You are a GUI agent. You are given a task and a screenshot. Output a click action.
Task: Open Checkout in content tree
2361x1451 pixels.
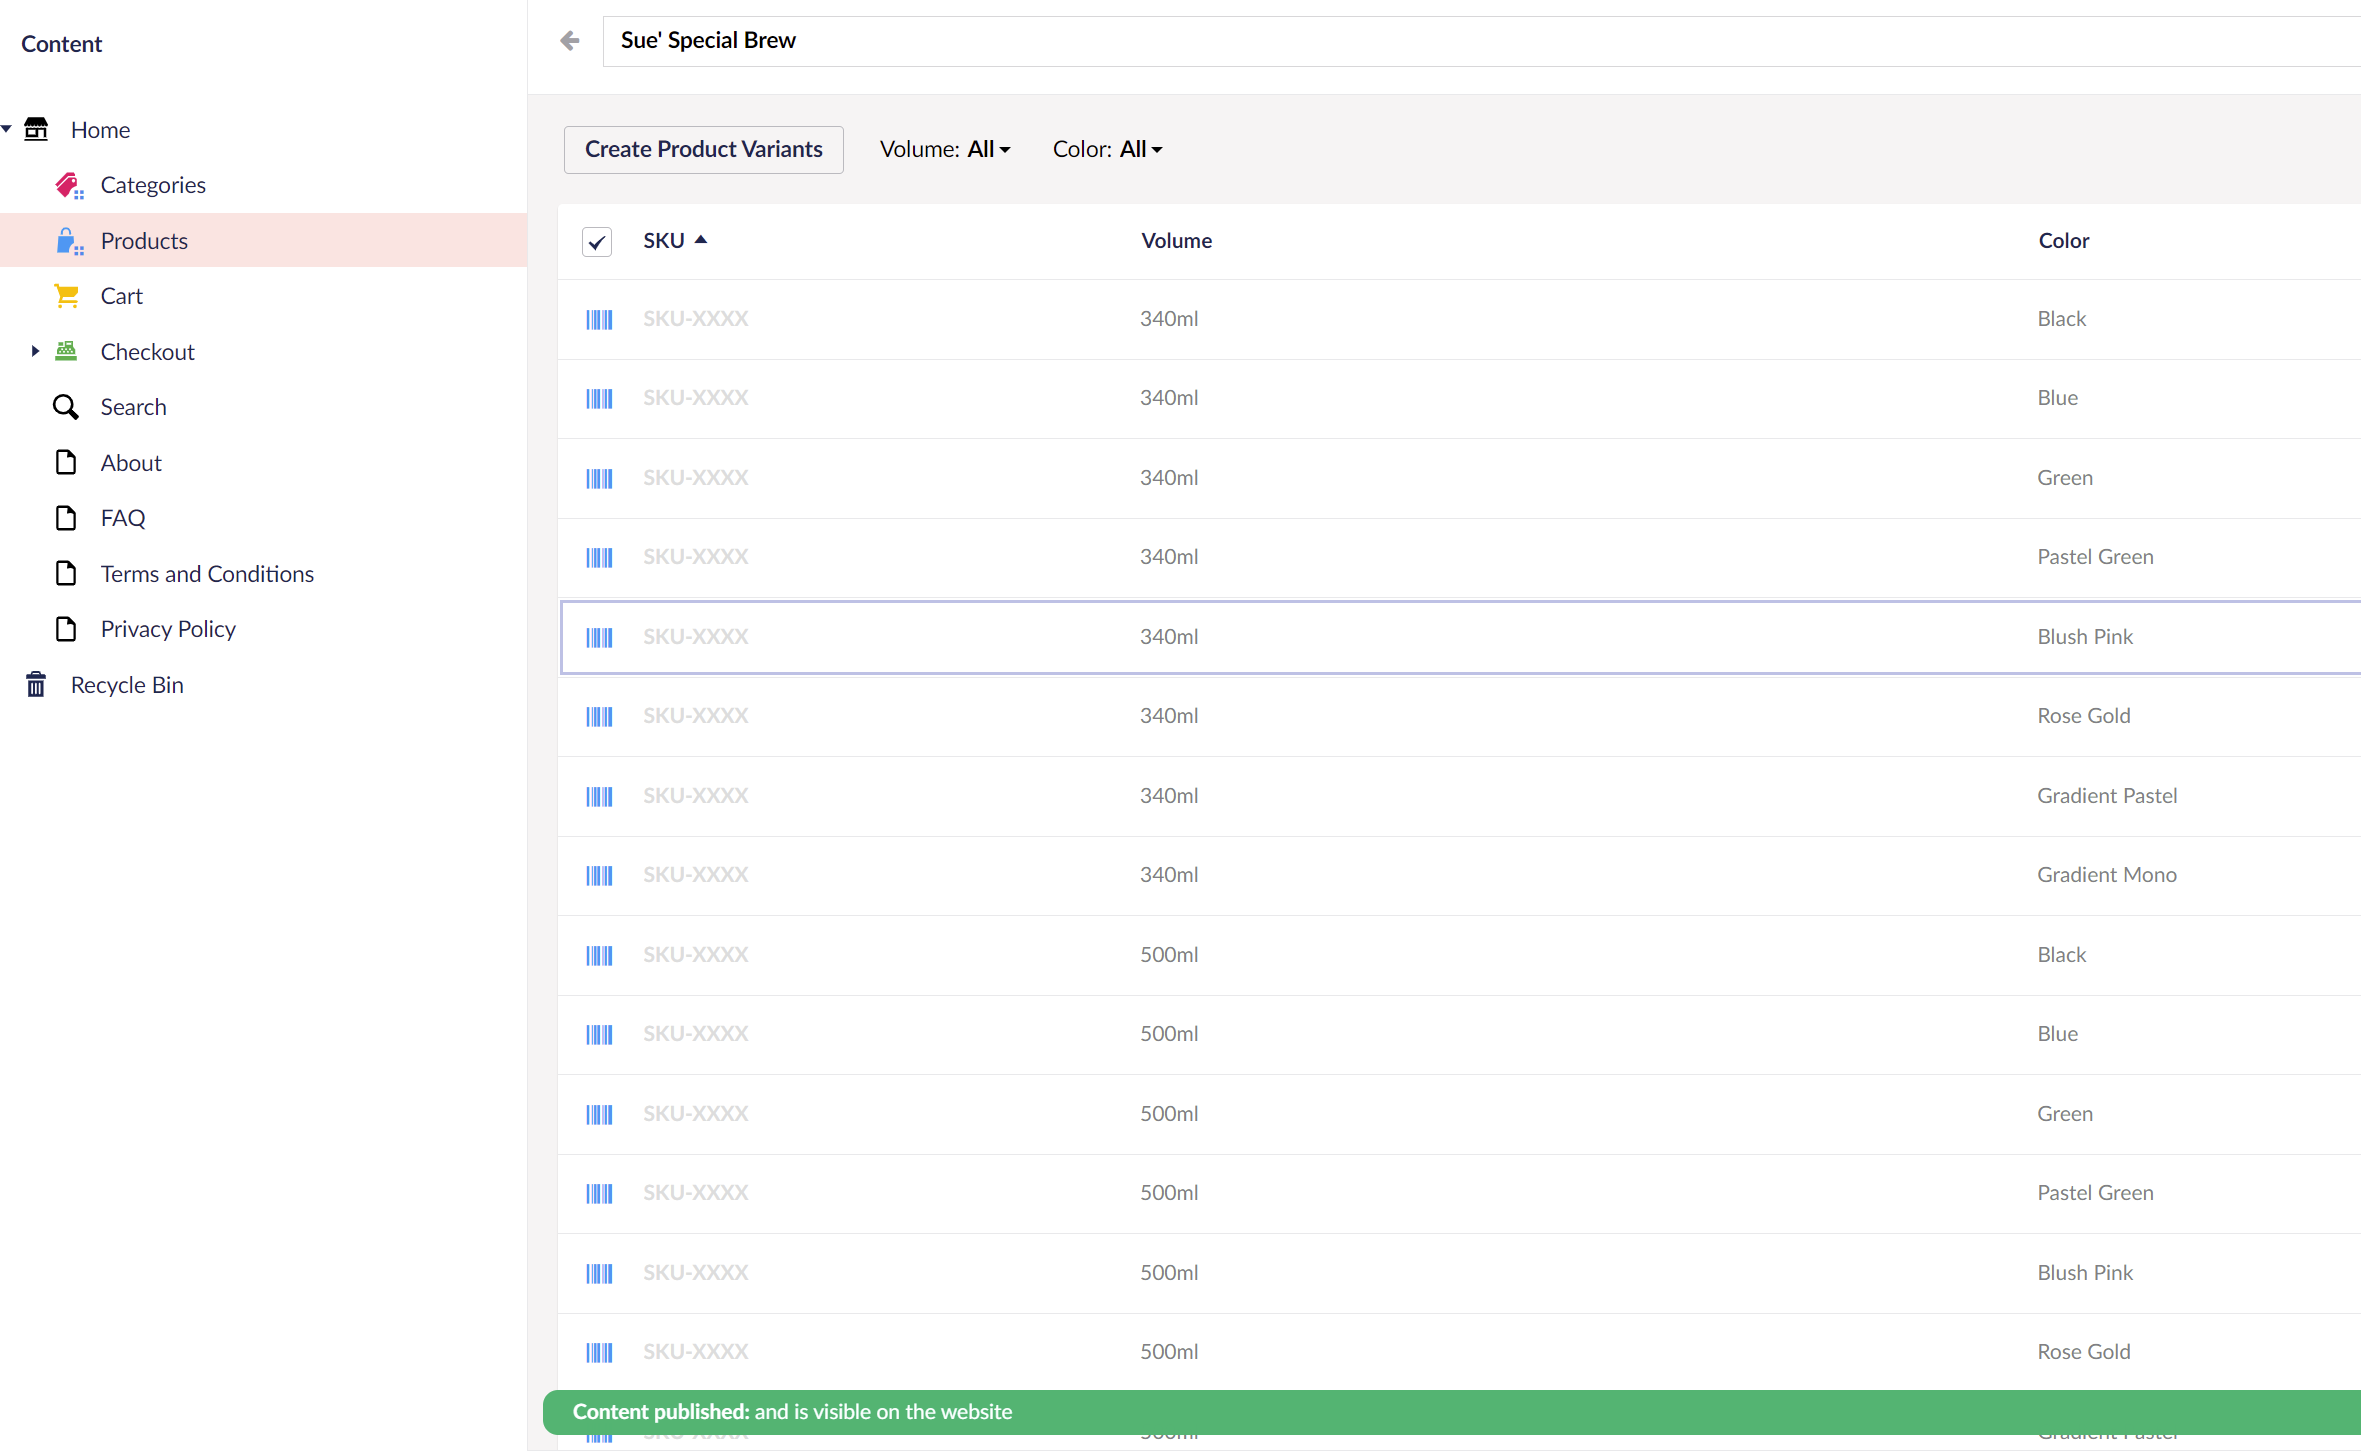148,352
